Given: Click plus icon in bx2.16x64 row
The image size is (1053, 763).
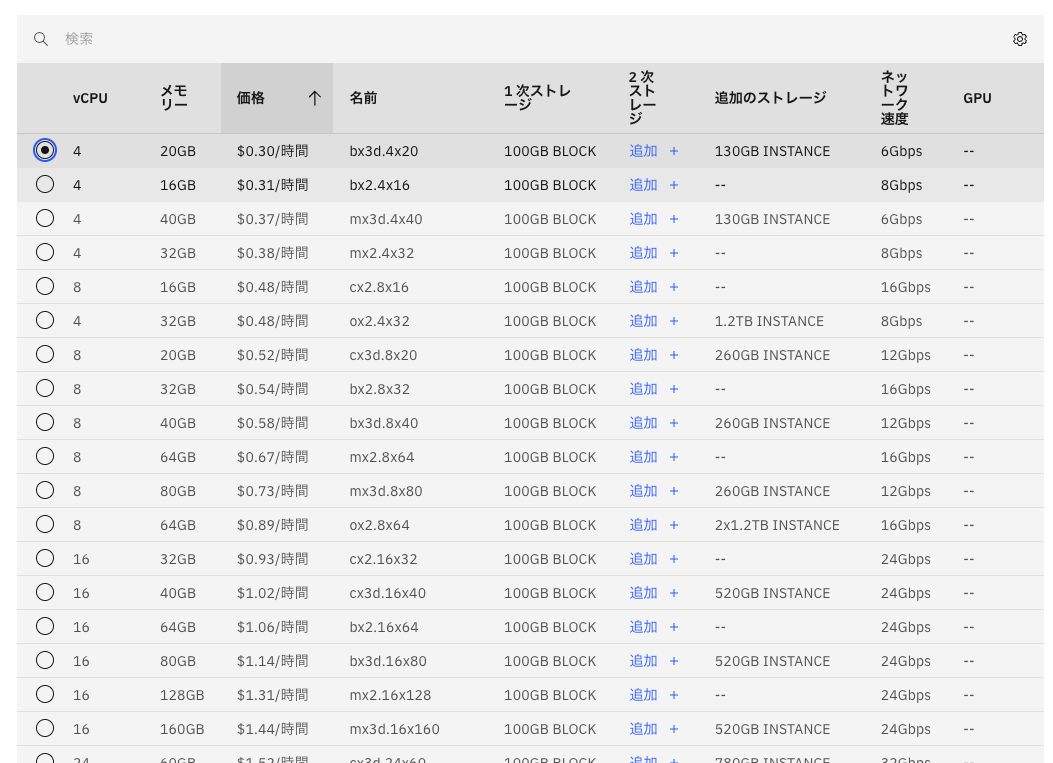Looking at the screenshot, I should 674,627.
